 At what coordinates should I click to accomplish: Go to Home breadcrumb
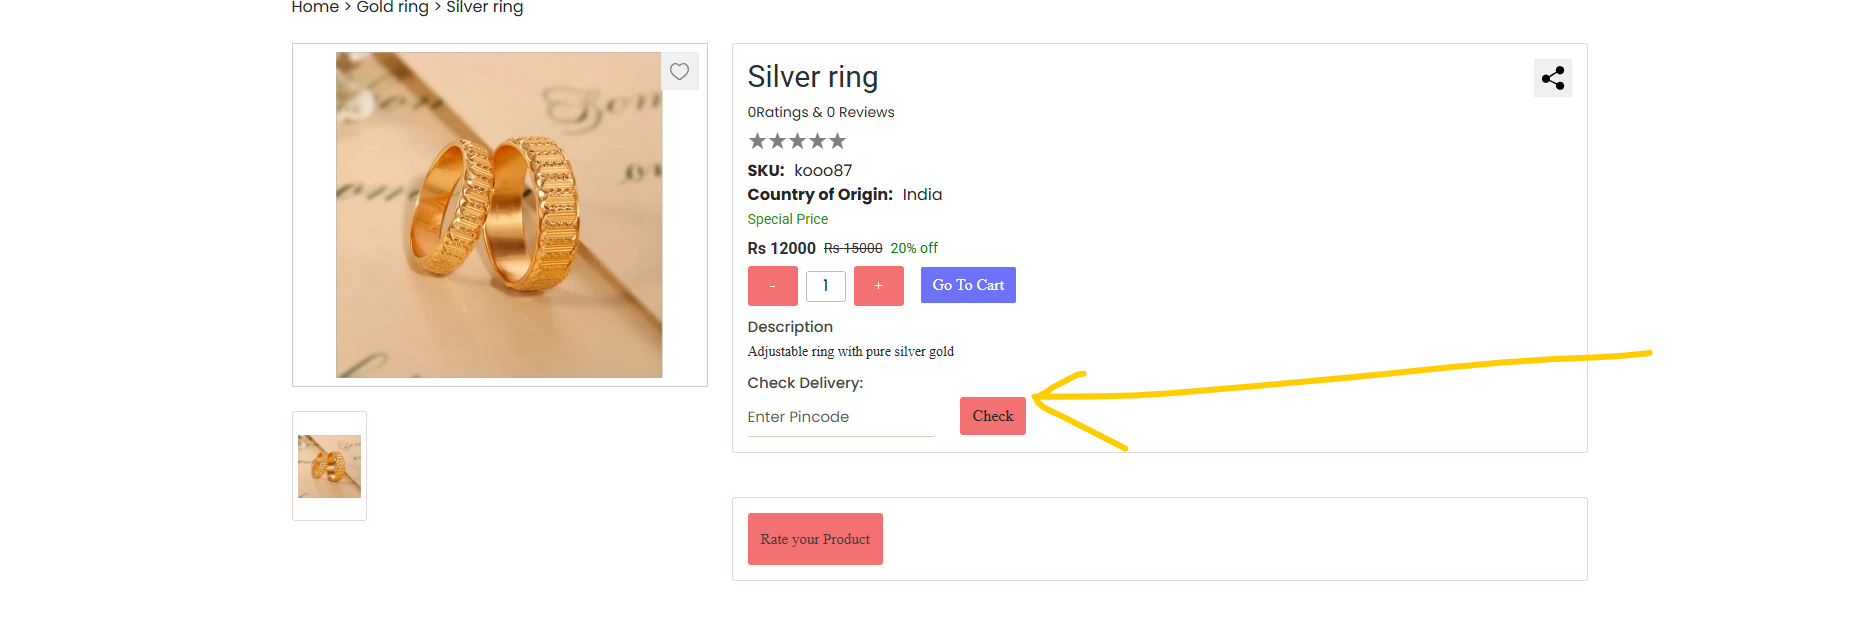pyautogui.click(x=315, y=7)
